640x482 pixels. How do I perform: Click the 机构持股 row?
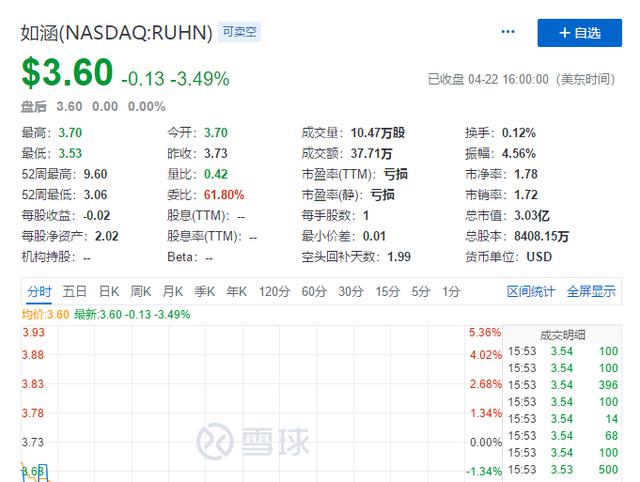(56, 257)
